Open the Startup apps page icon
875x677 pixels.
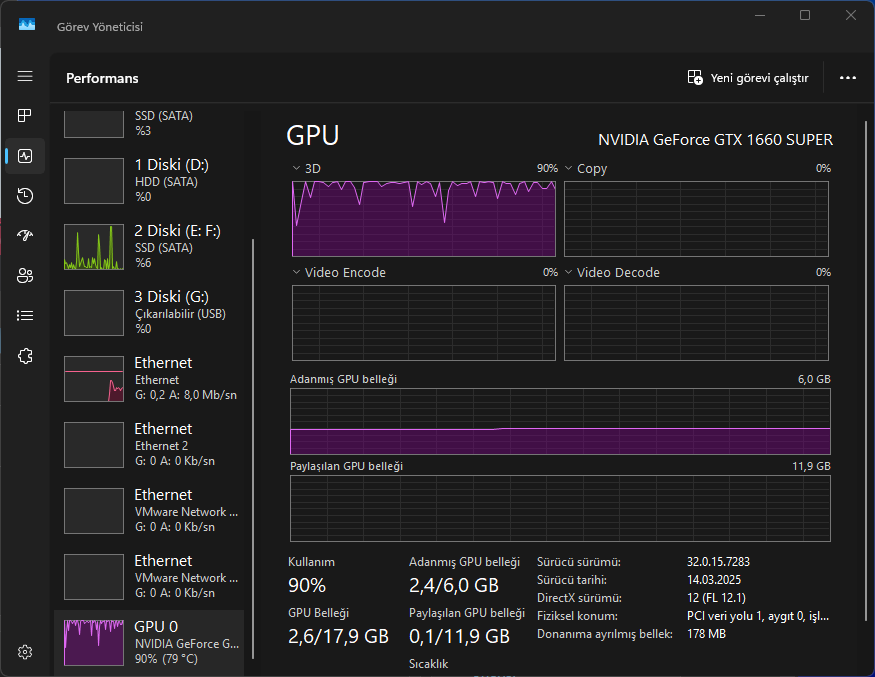[25, 236]
